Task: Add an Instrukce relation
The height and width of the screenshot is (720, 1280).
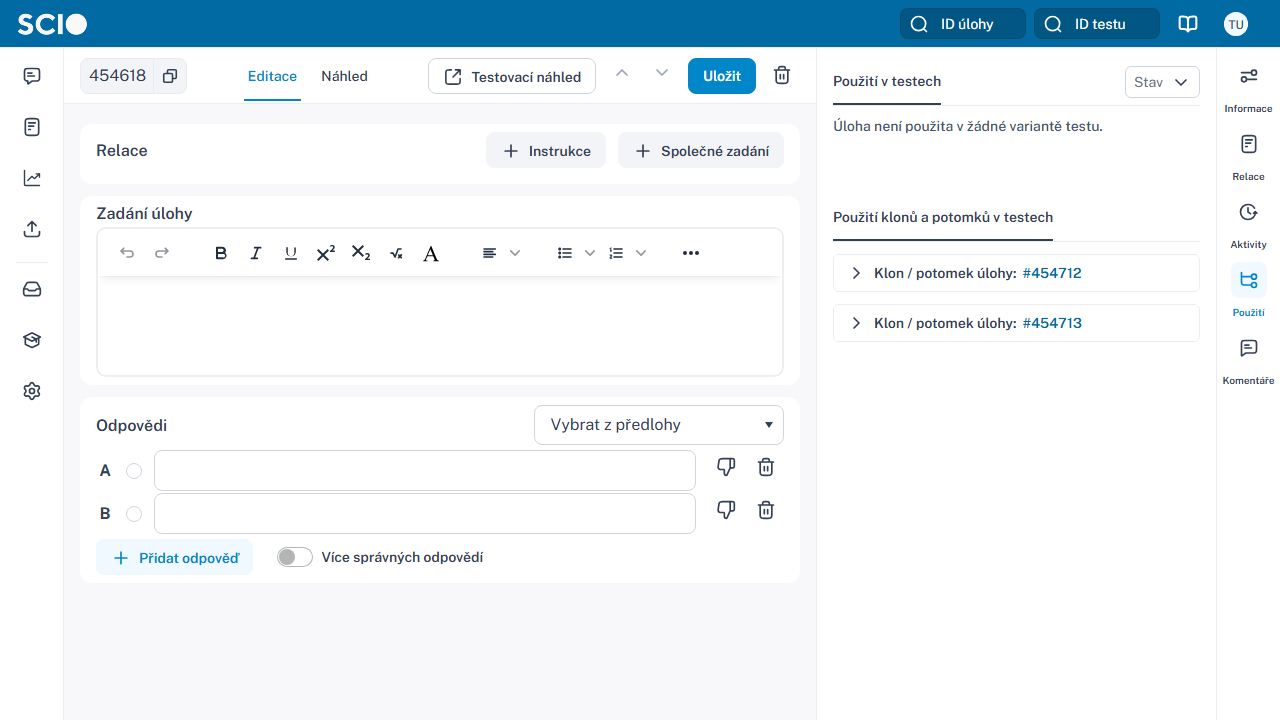Action: pos(546,151)
